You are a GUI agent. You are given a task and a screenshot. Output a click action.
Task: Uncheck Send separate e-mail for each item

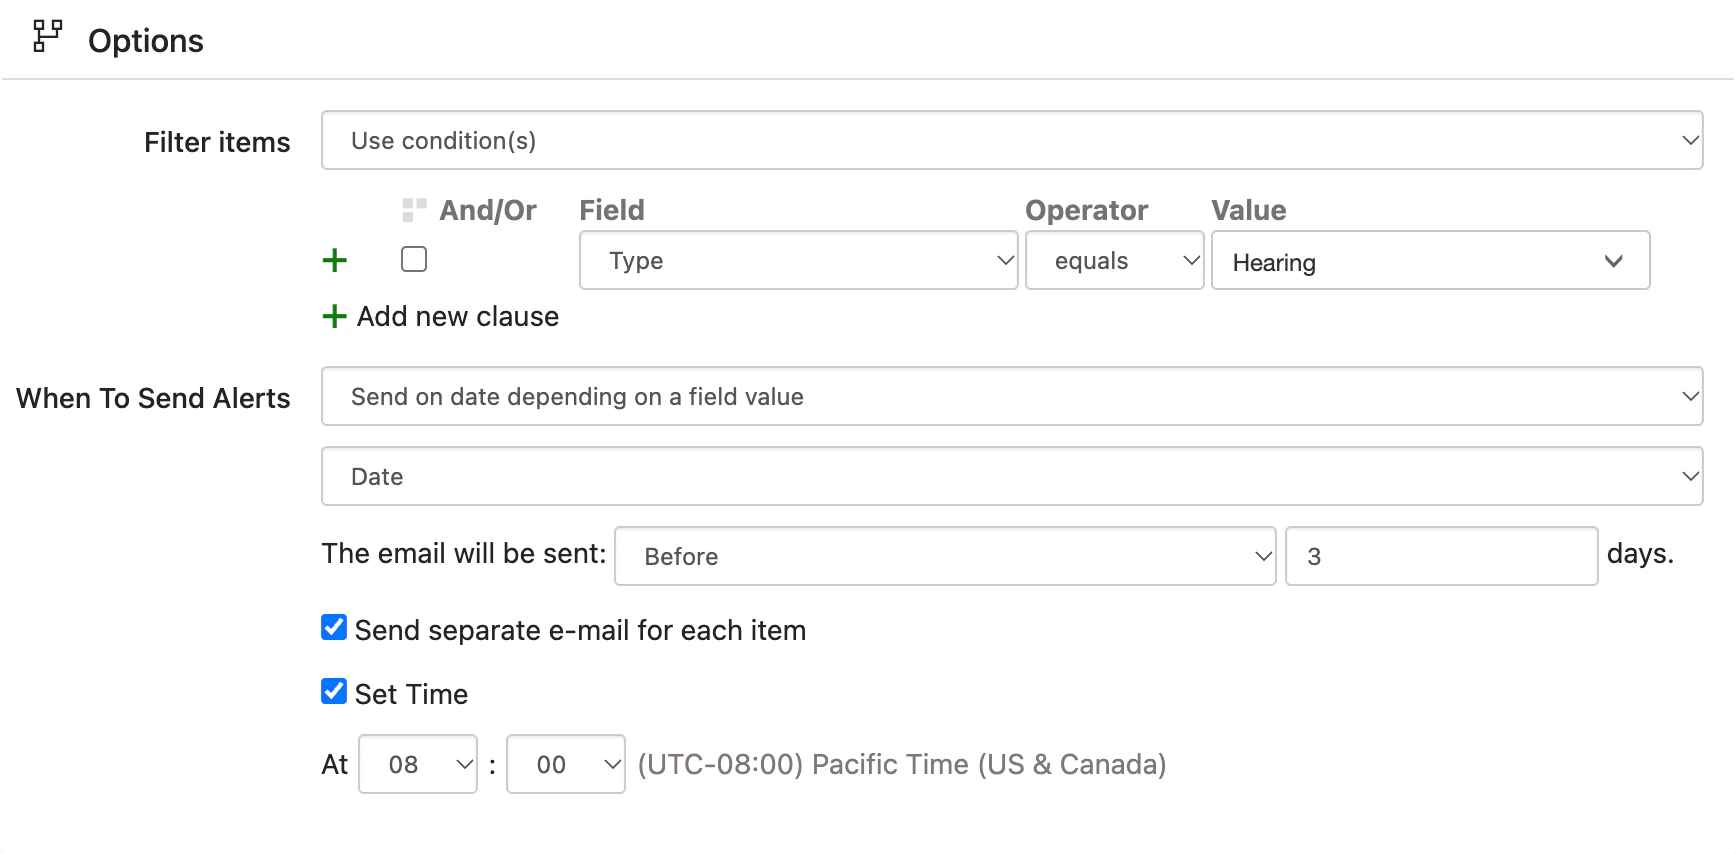334,627
